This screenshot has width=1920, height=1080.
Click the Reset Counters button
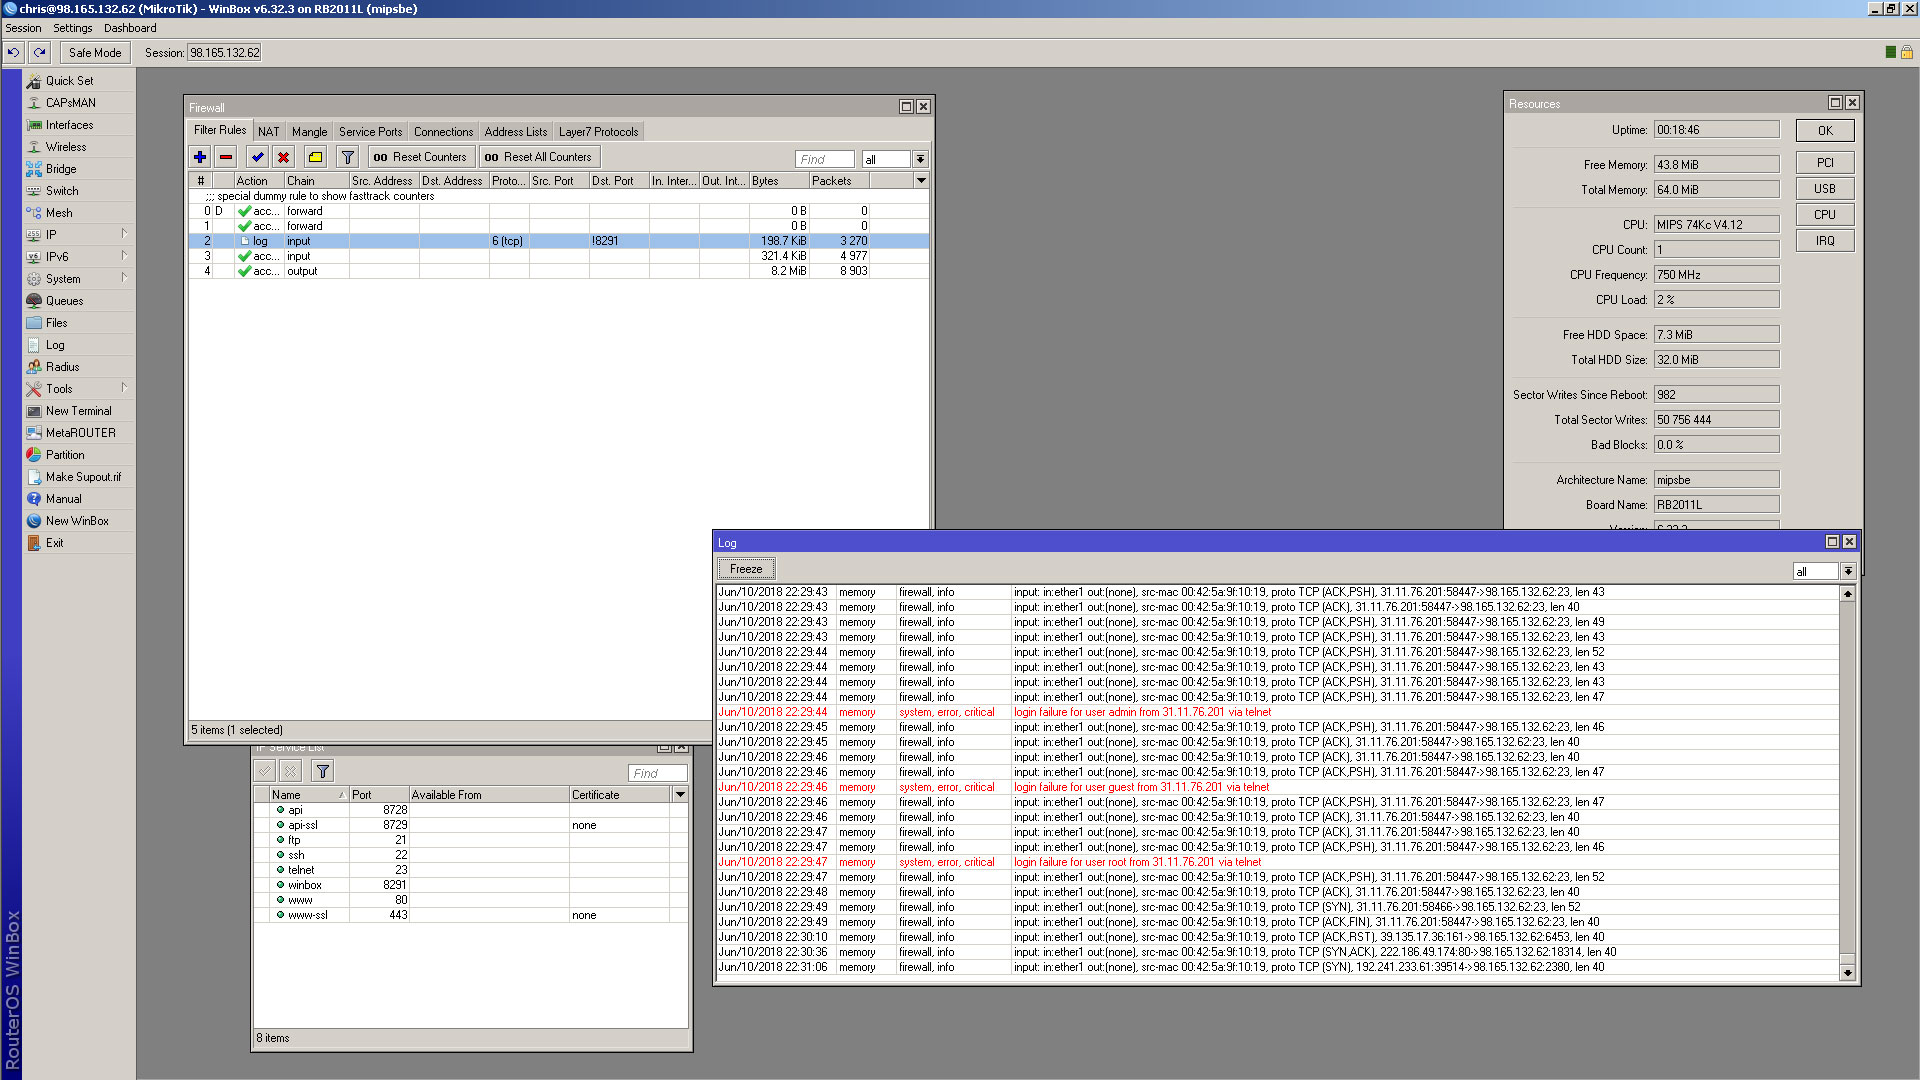(x=420, y=157)
